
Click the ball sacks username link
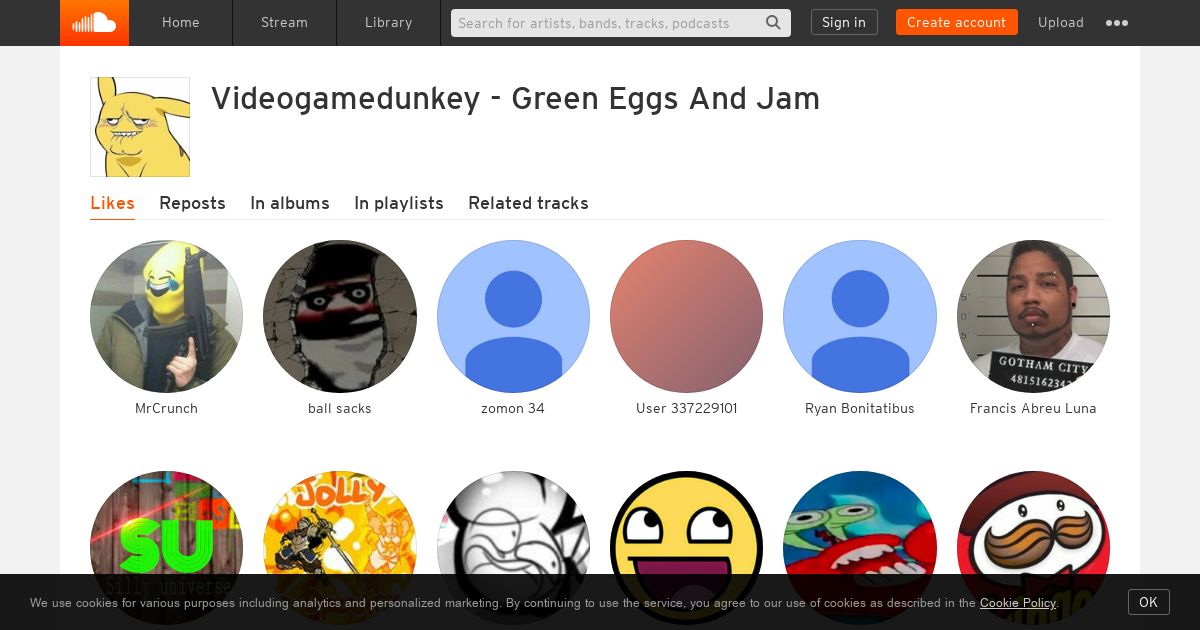point(340,408)
